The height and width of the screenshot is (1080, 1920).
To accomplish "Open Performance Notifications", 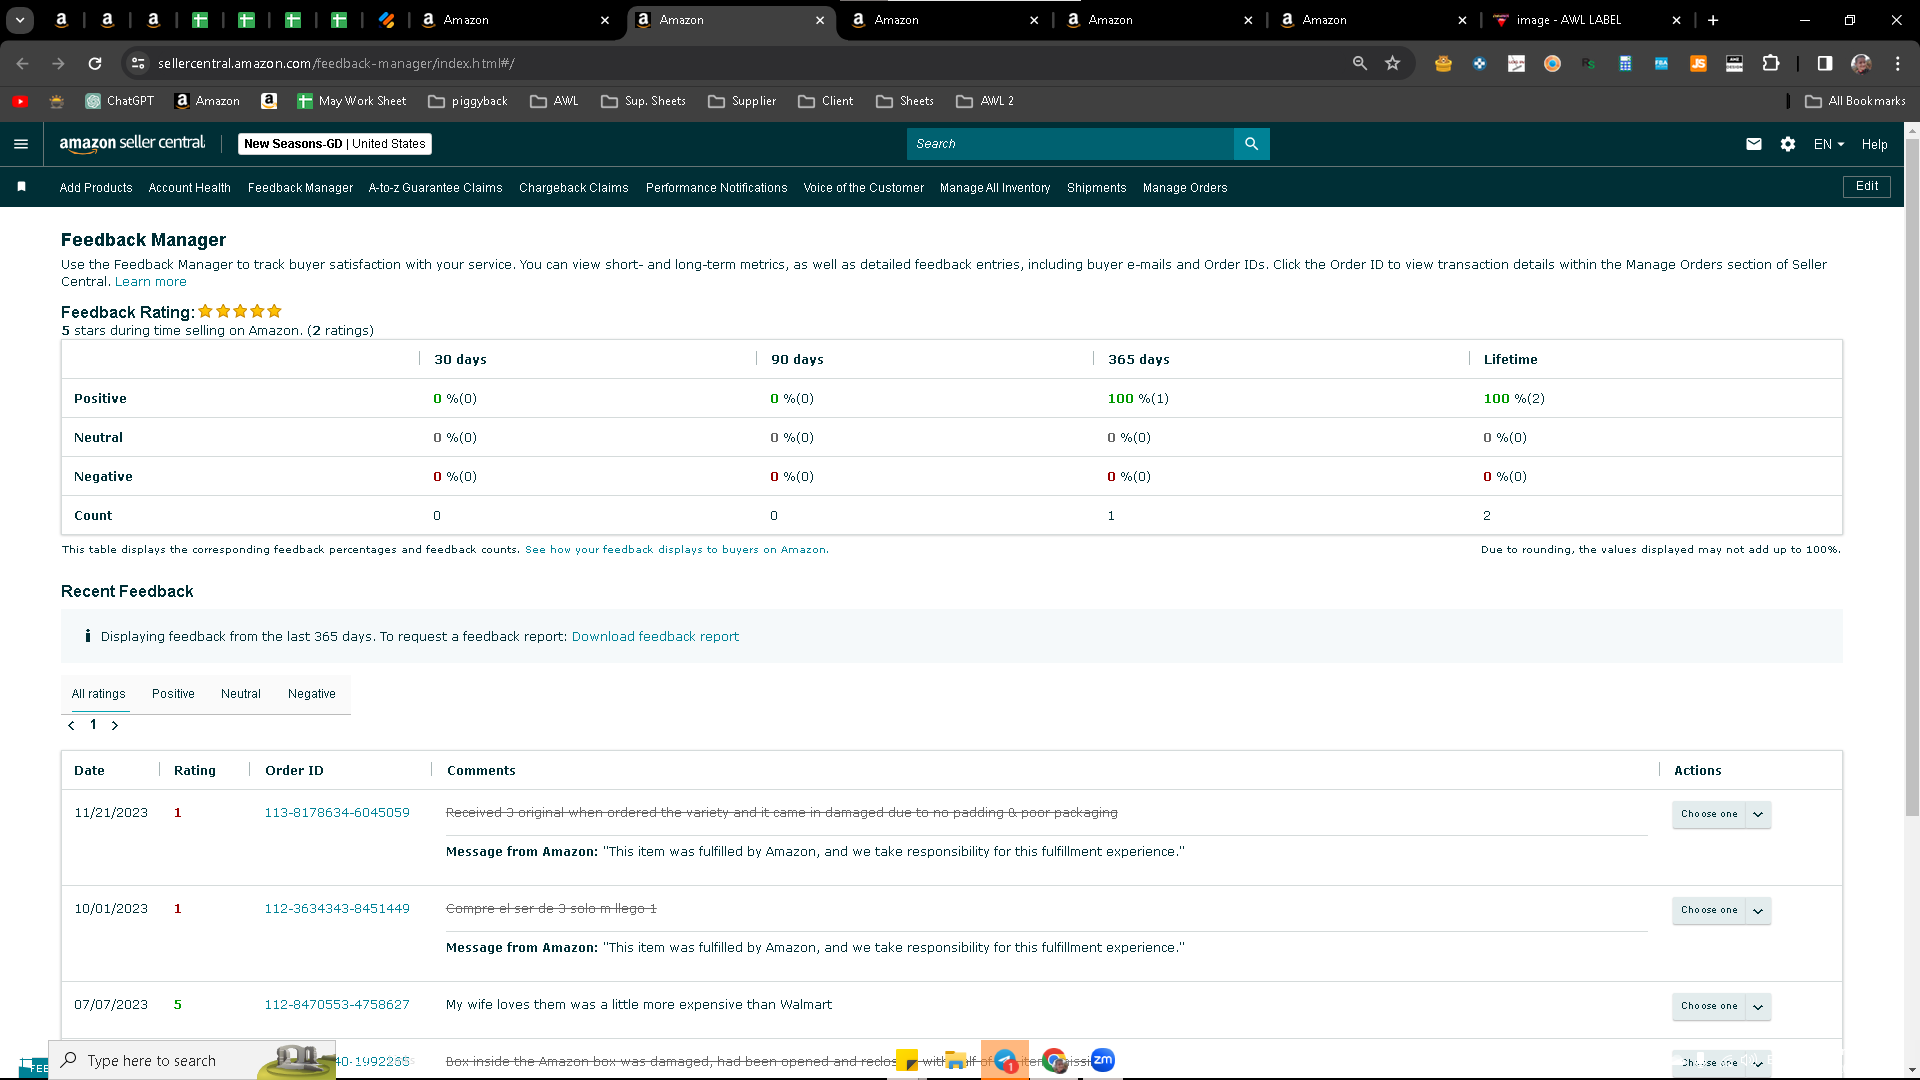I will (x=717, y=187).
